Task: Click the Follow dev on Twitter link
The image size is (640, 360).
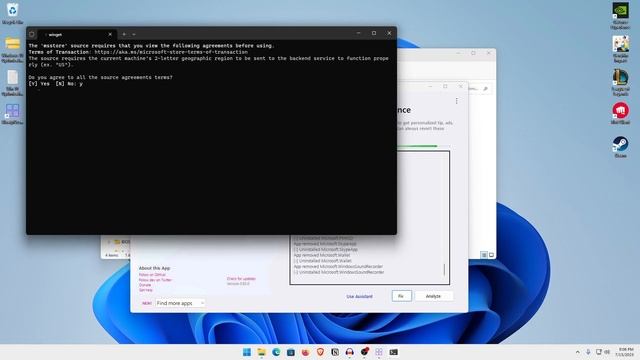Action: click(x=155, y=280)
